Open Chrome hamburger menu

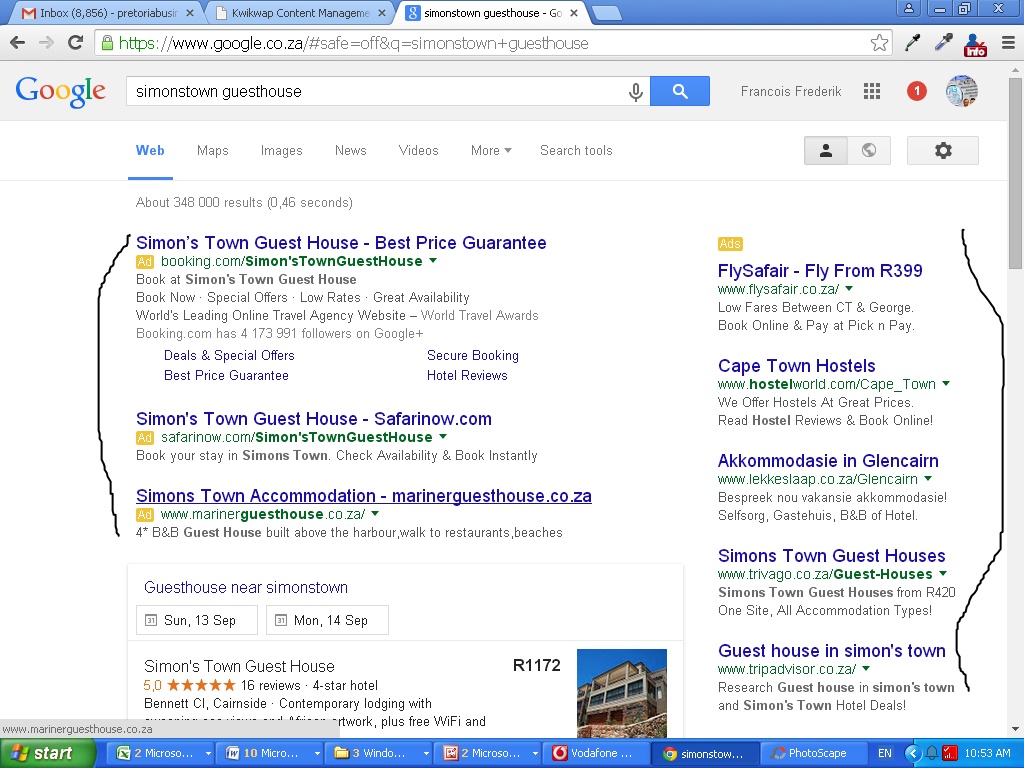[x=1008, y=43]
